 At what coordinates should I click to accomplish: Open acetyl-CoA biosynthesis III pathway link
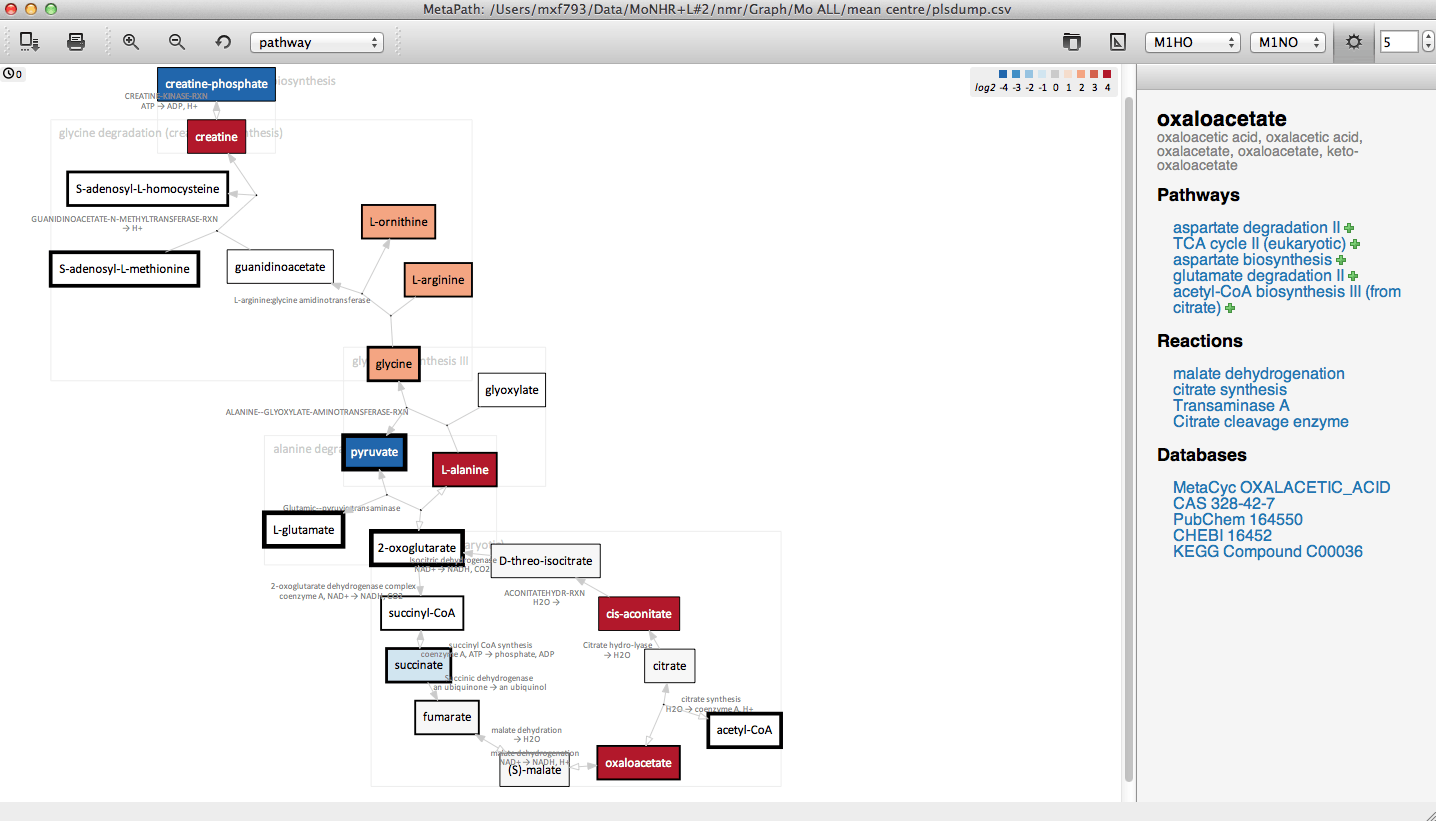1287,300
